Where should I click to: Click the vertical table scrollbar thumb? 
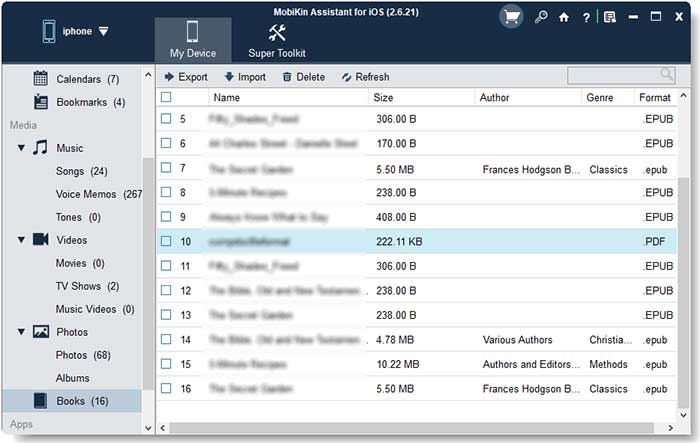[683, 293]
